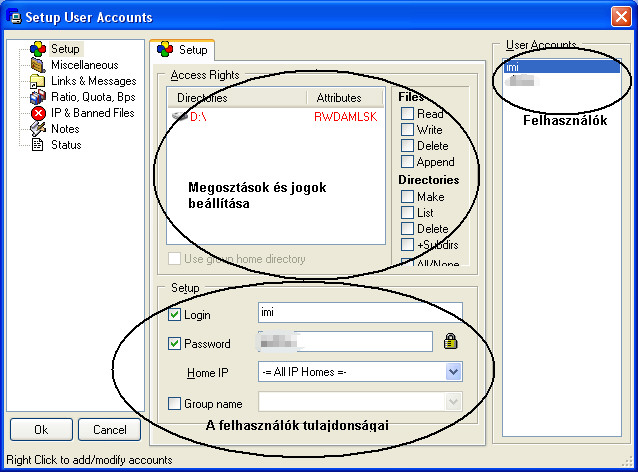Show the Status page
The width and height of the screenshot is (638, 472).
click(66, 145)
